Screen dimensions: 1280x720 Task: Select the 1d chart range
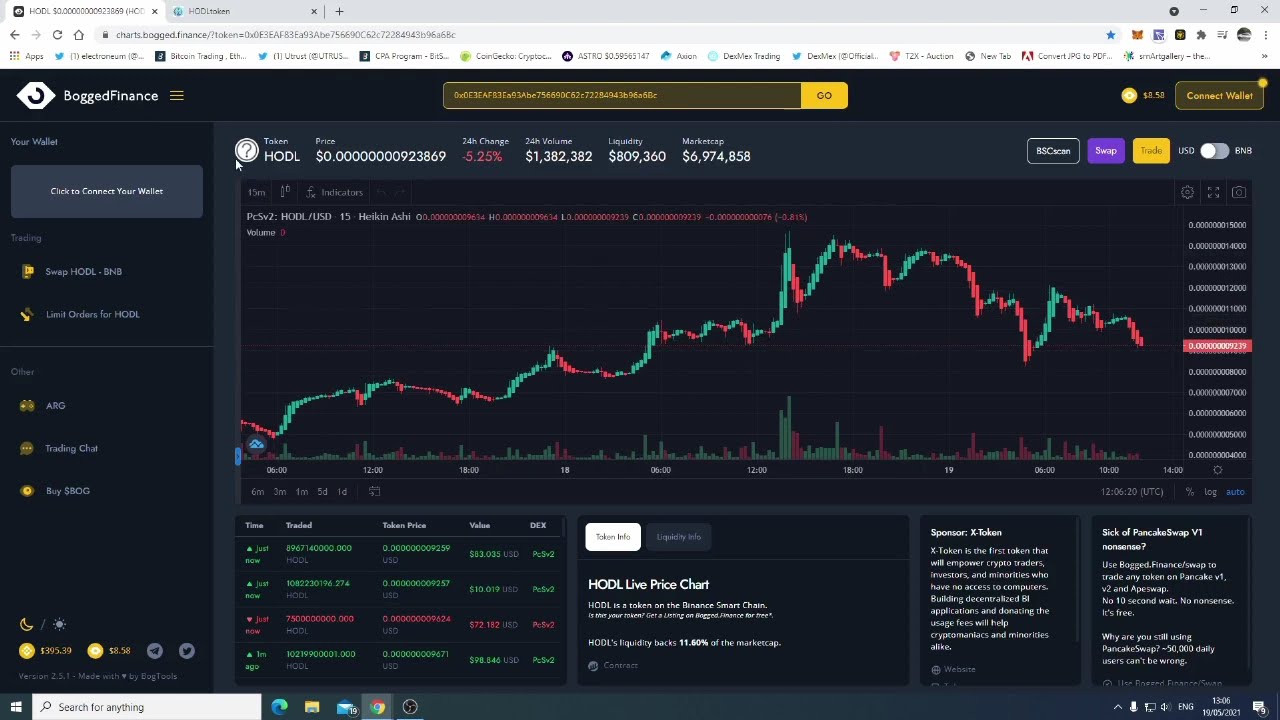(x=342, y=492)
